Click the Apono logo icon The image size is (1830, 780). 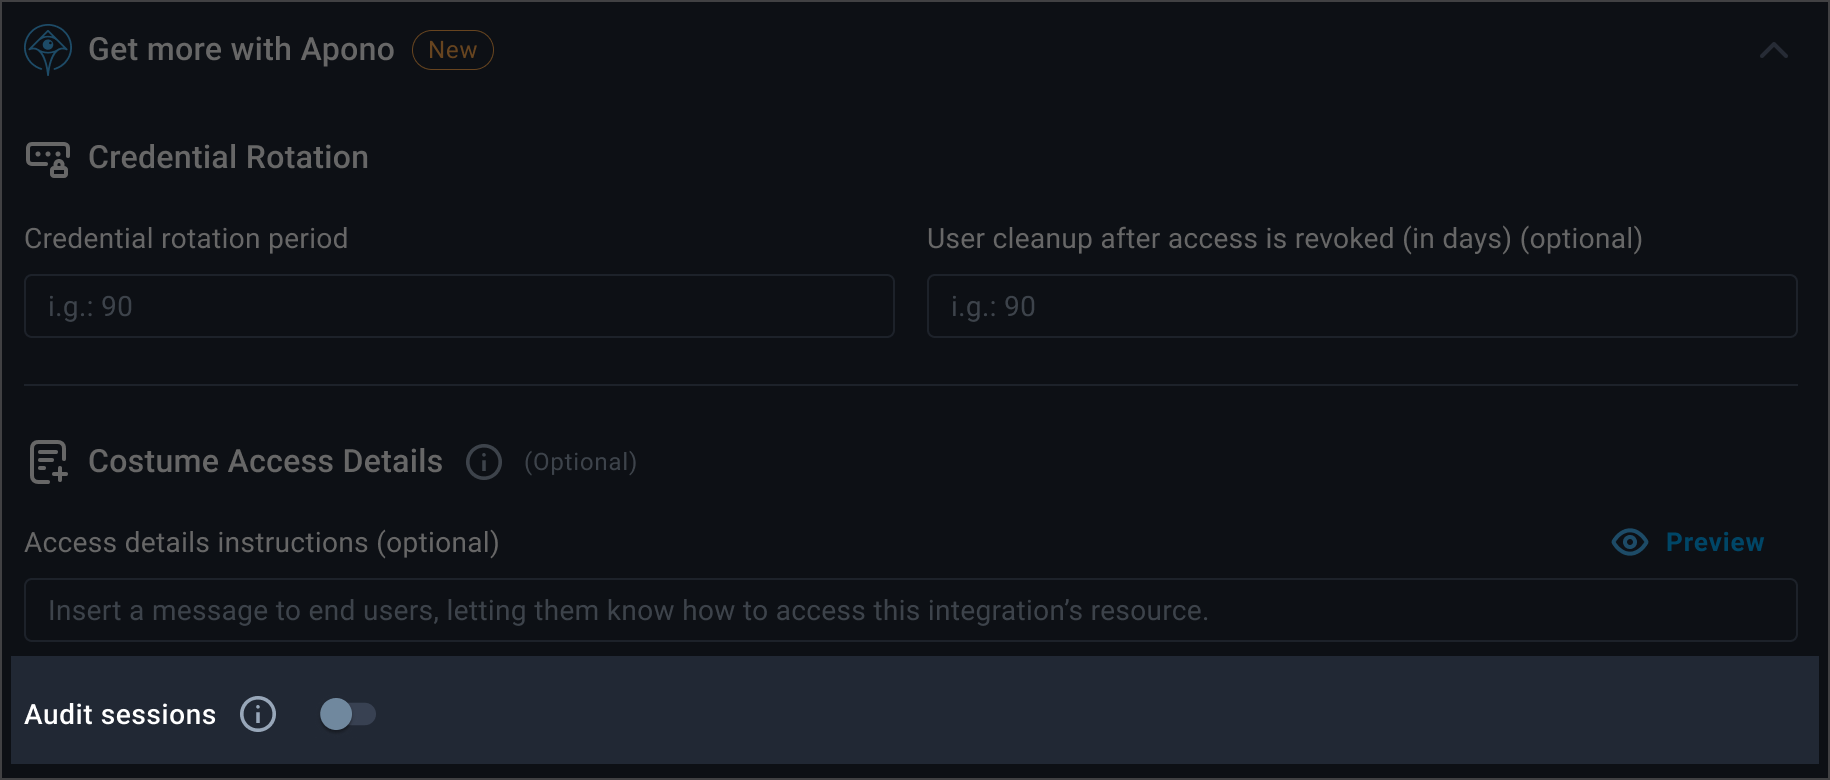coord(48,50)
